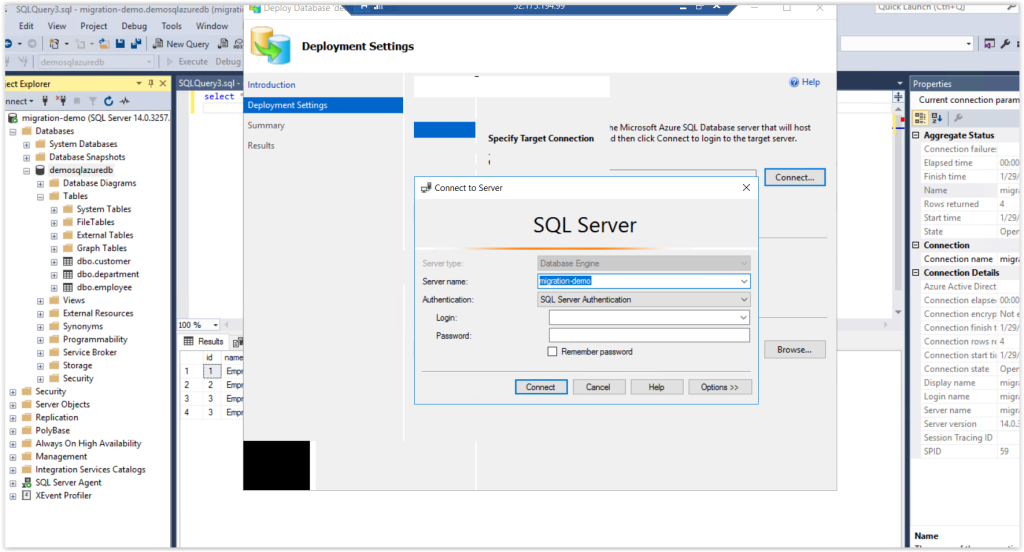Collapse the Connection Details section
Viewport: 1024px width, 552px height.
pyautogui.click(x=916, y=272)
